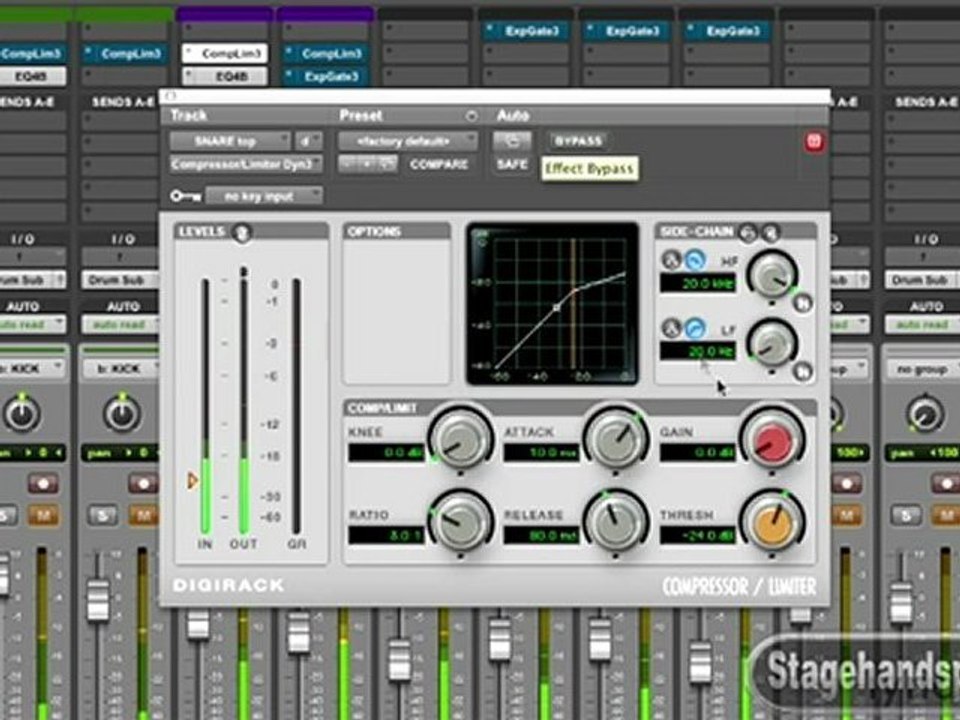Toggle phase invert icon beside LEVELS
The height and width of the screenshot is (720, 960).
[x=242, y=233]
